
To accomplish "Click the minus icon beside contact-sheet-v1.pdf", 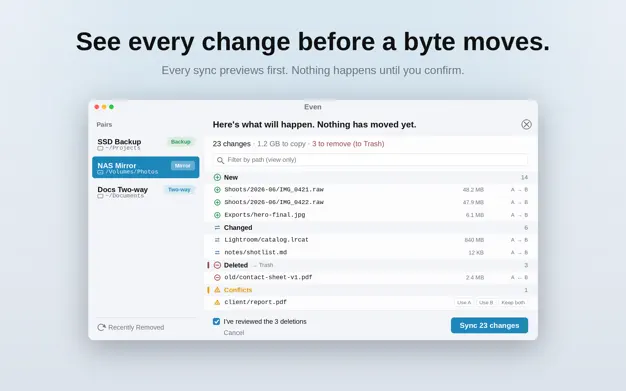I will (217, 278).
